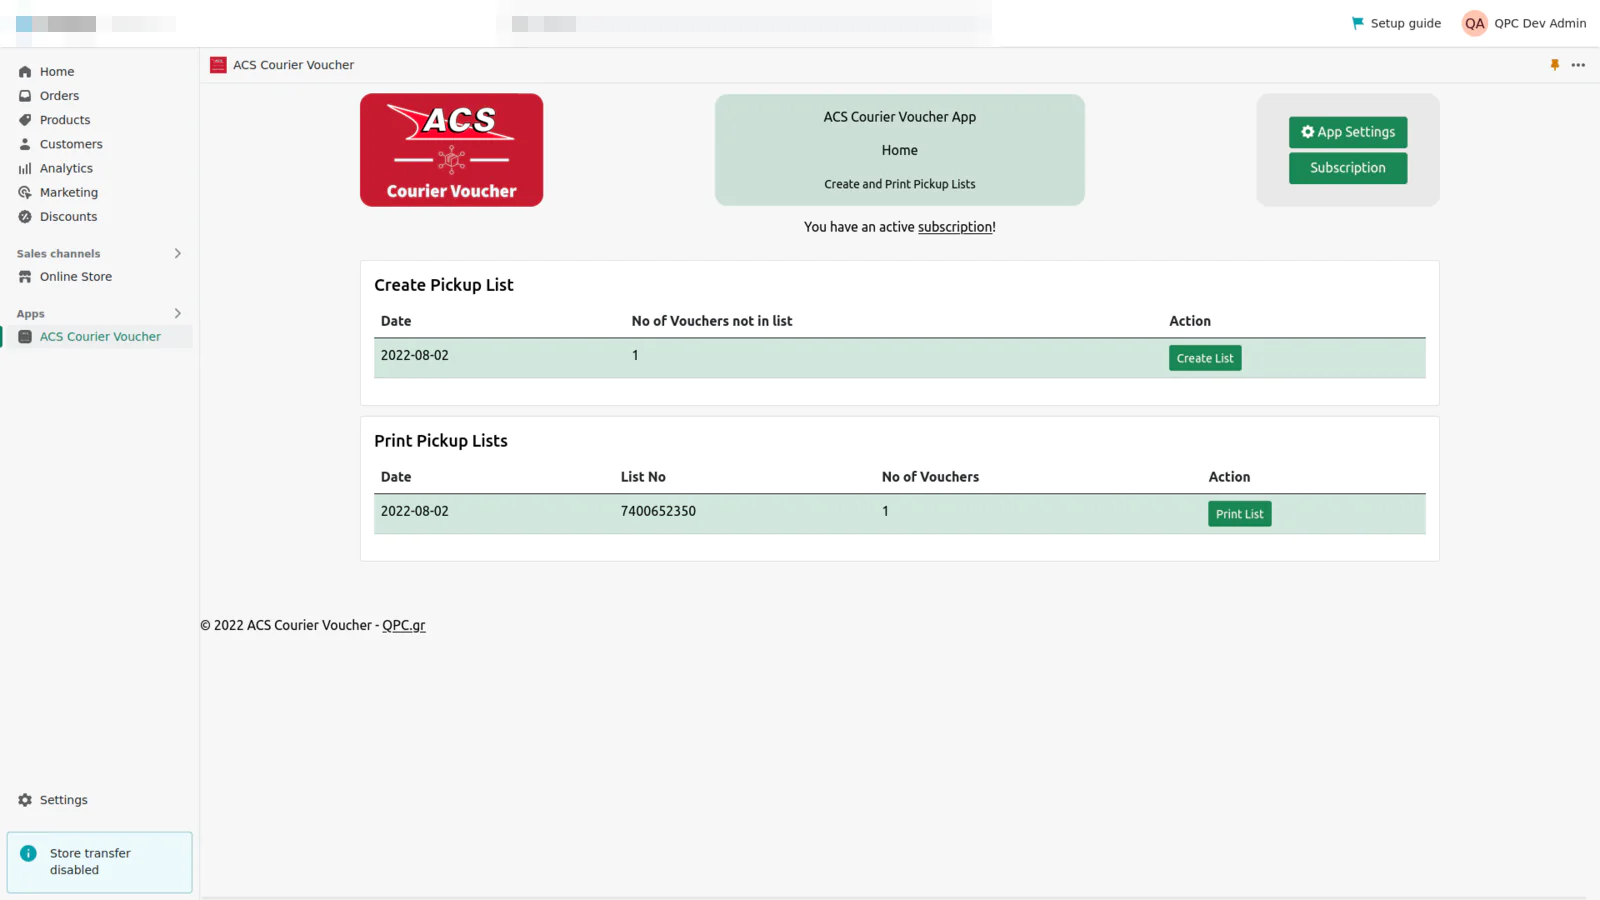The image size is (1600, 900).
Task: Open Orders in the sidebar
Action: click(x=59, y=96)
